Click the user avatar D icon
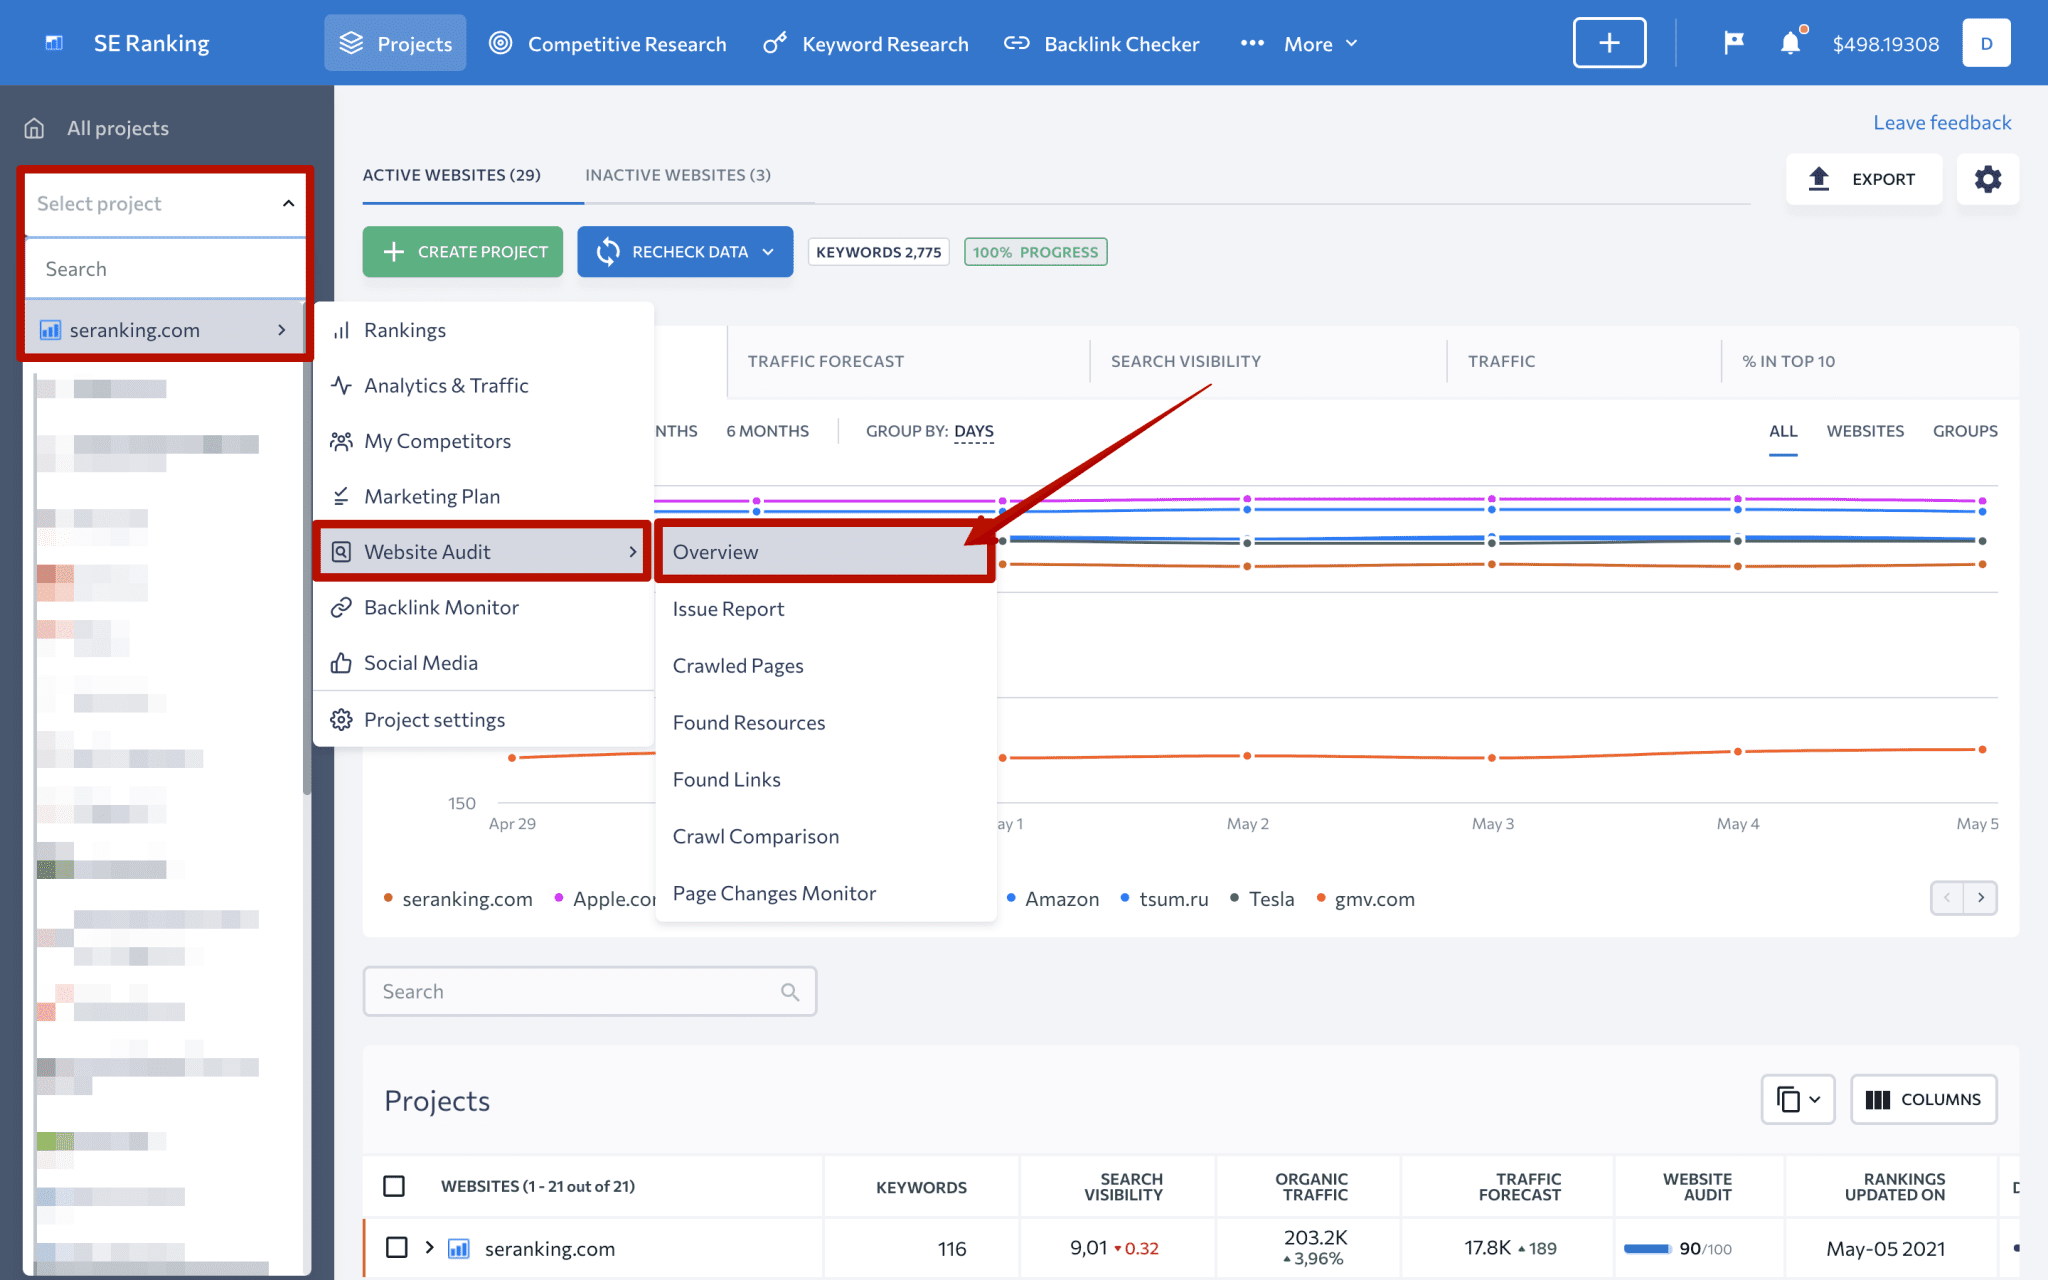The width and height of the screenshot is (2048, 1280). click(x=1986, y=43)
